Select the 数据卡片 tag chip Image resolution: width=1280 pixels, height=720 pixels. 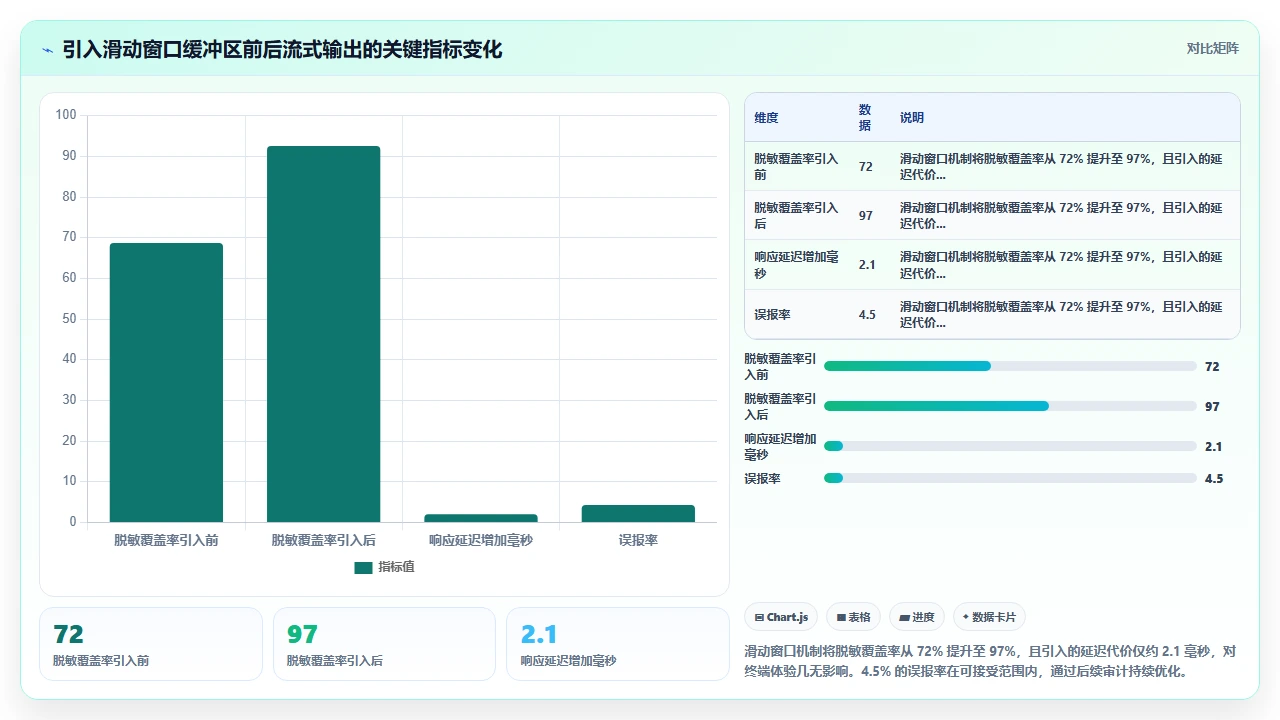(x=990, y=617)
